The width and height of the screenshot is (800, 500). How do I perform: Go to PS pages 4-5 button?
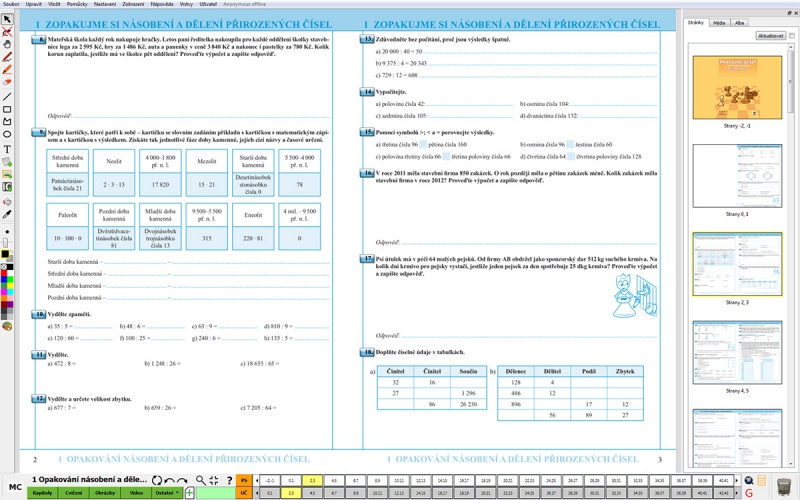point(334,481)
